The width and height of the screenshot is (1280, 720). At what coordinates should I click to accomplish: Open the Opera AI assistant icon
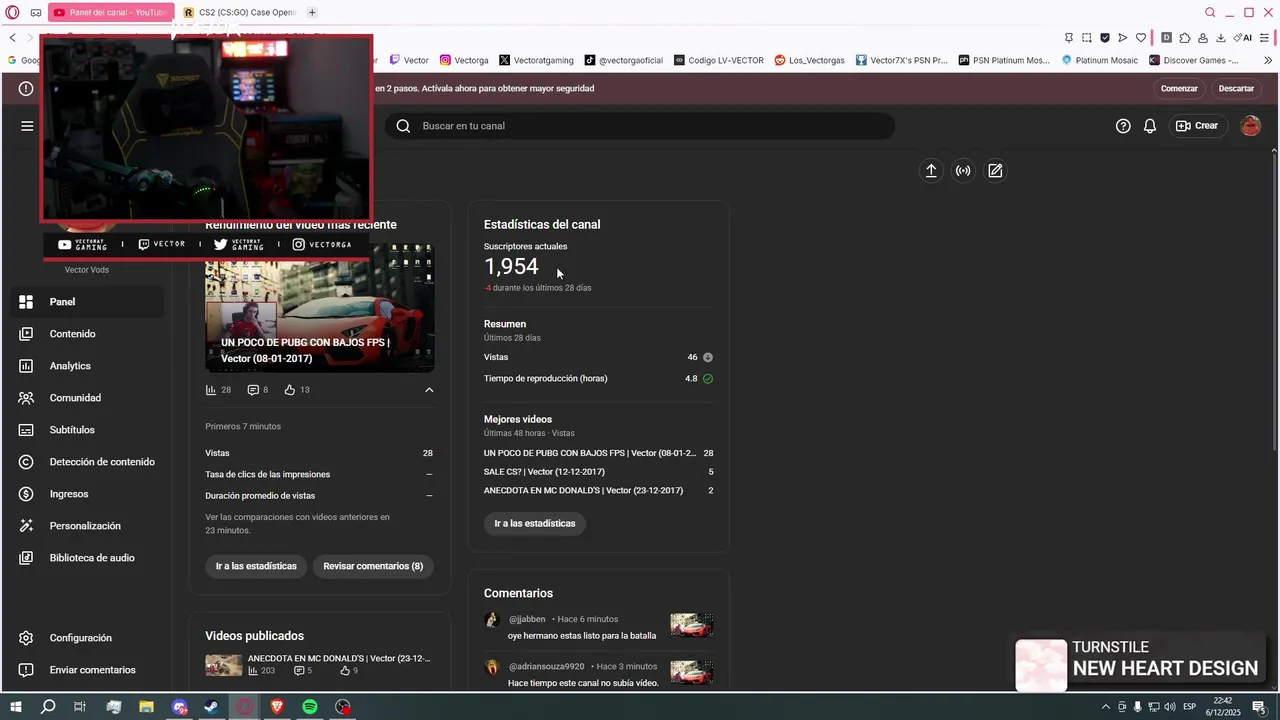click(x=1244, y=38)
